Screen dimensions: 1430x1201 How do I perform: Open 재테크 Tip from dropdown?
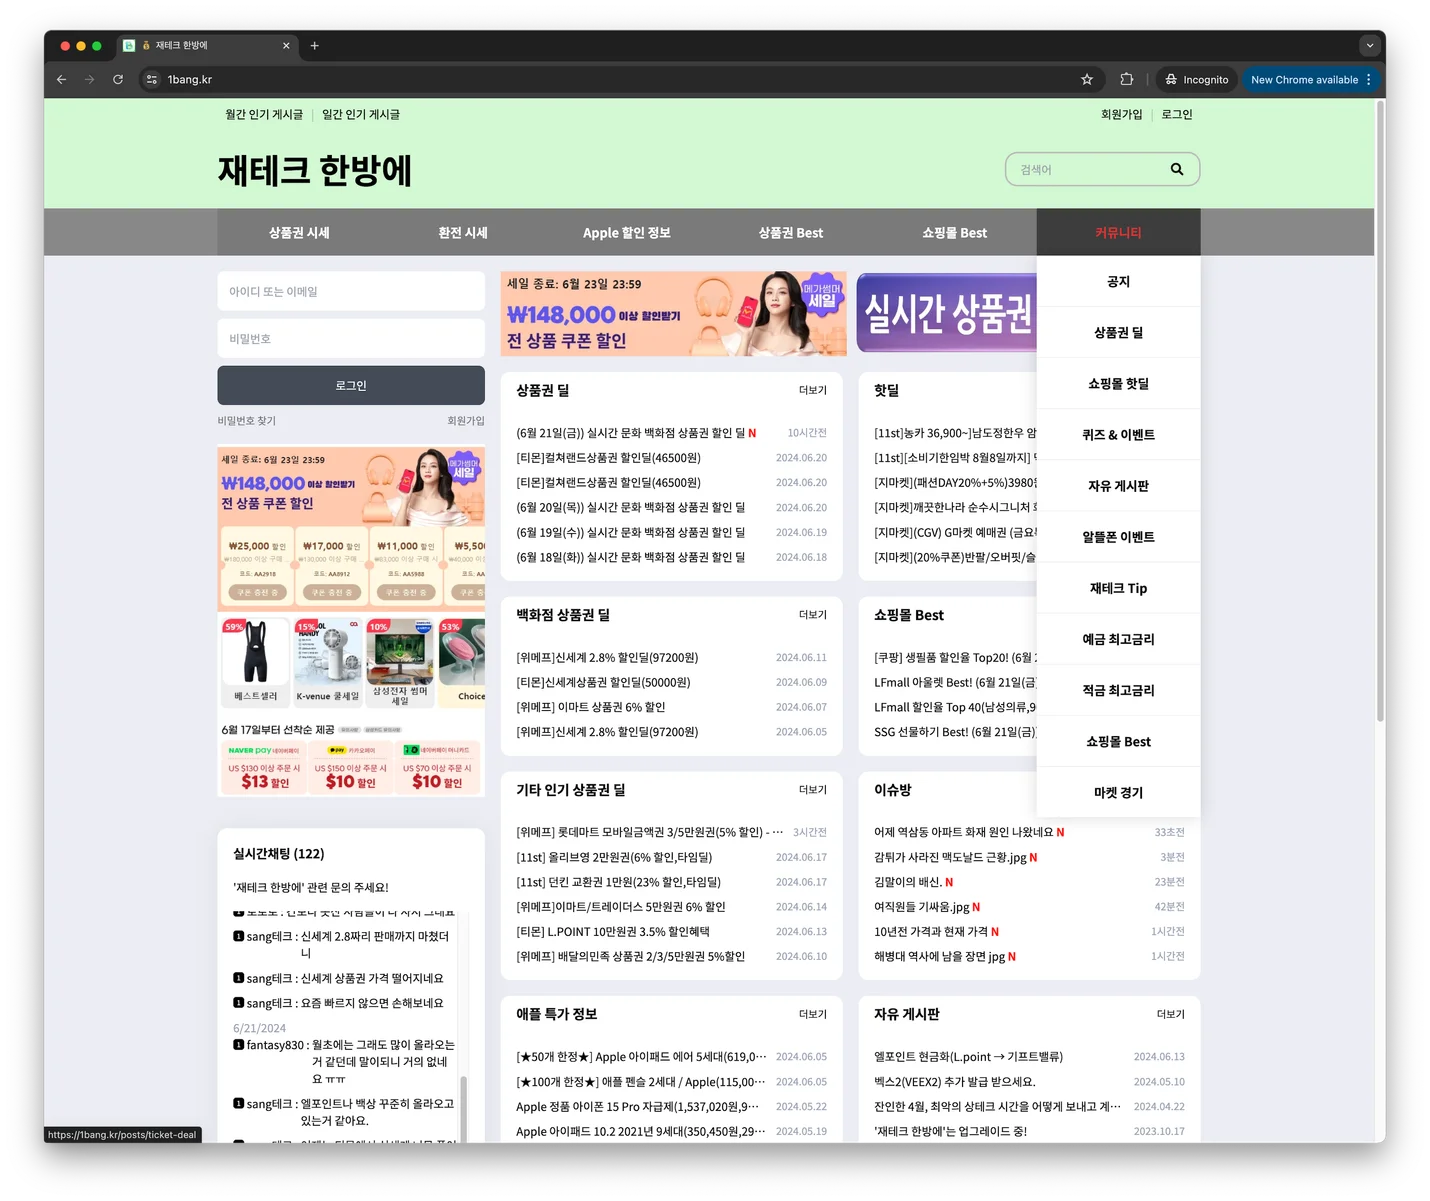coord(1118,588)
